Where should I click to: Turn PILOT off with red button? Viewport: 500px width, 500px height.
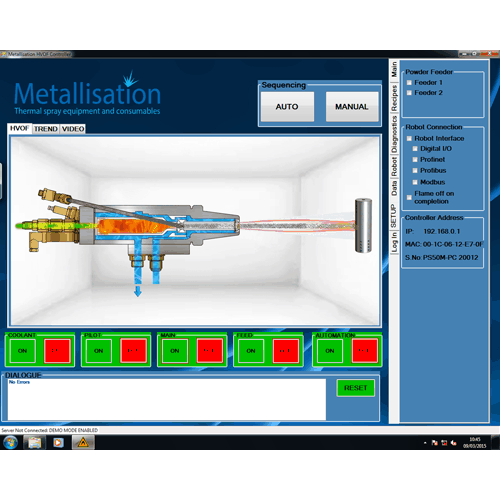tap(133, 351)
